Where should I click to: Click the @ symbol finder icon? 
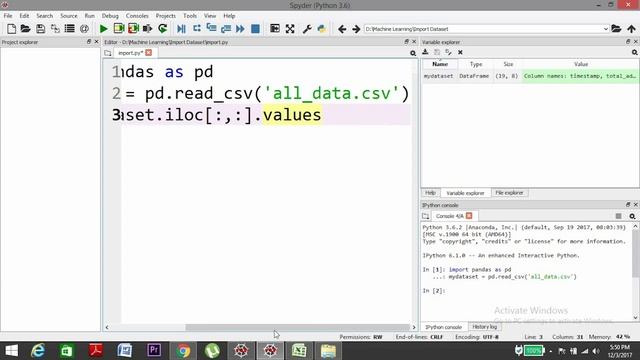84,29
